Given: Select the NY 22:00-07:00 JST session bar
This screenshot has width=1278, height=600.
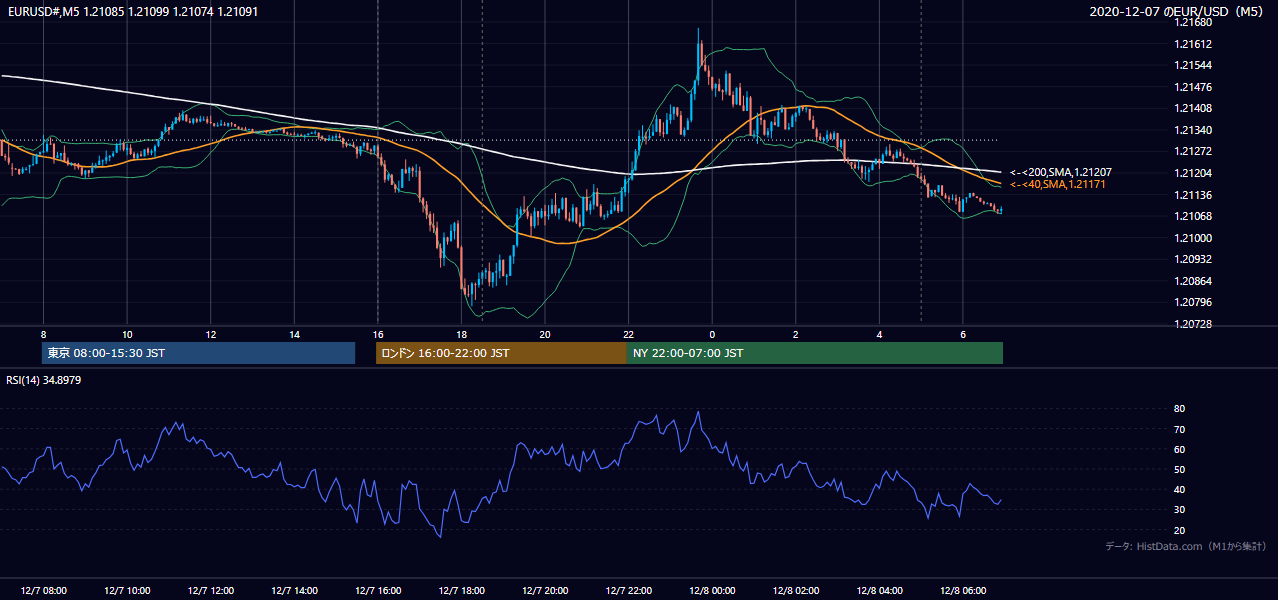Looking at the screenshot, I should pyautogui.click(x=815, y=353).
